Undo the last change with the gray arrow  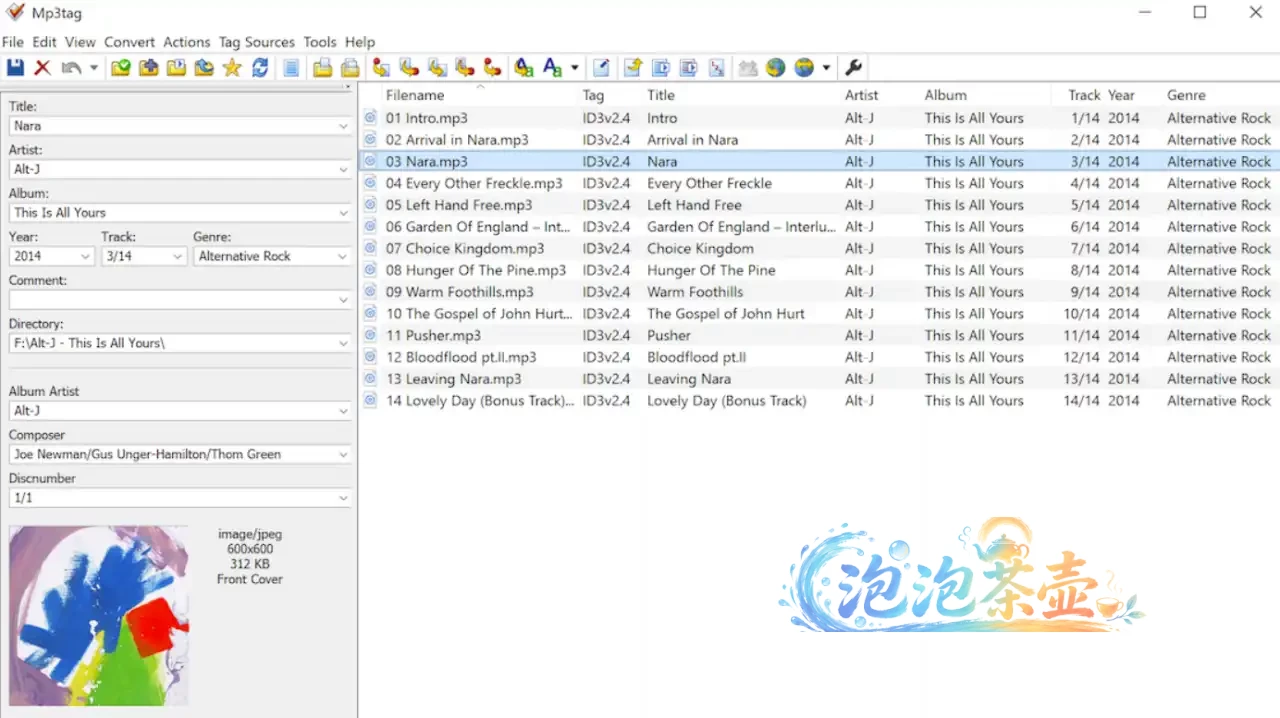click(x=71, y=68)
